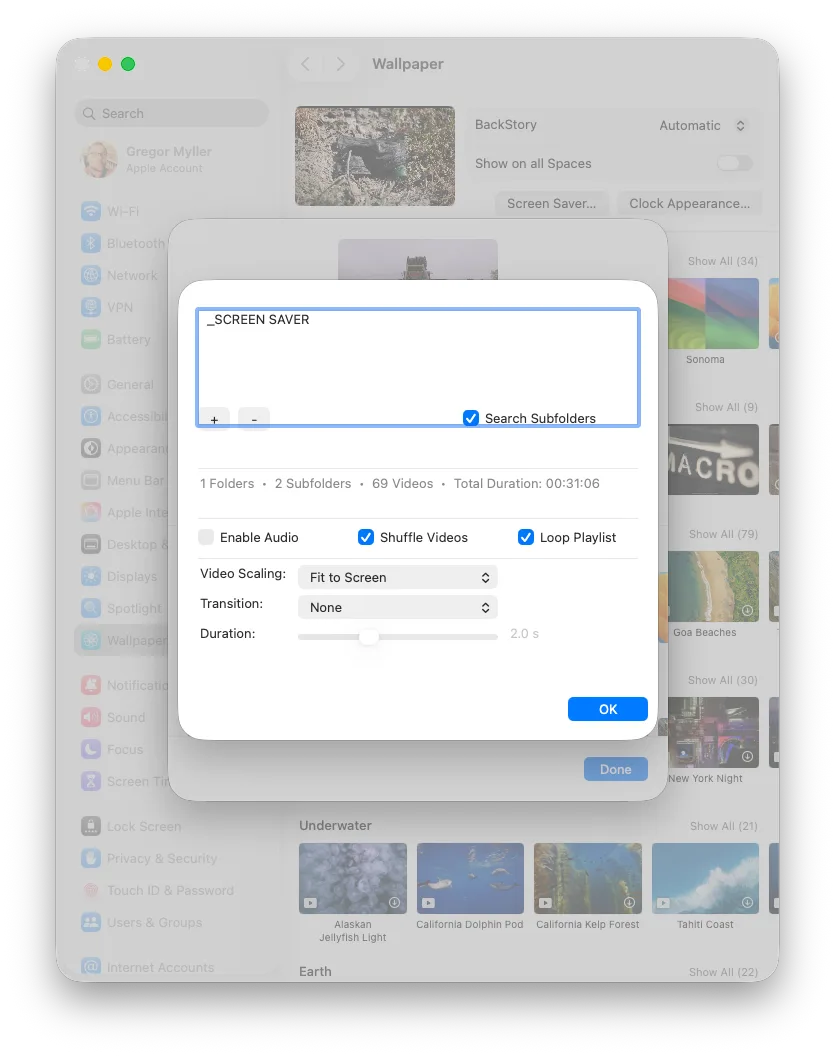
Task: Open Accessibility settings icon
Action: (x=91, y=416)
